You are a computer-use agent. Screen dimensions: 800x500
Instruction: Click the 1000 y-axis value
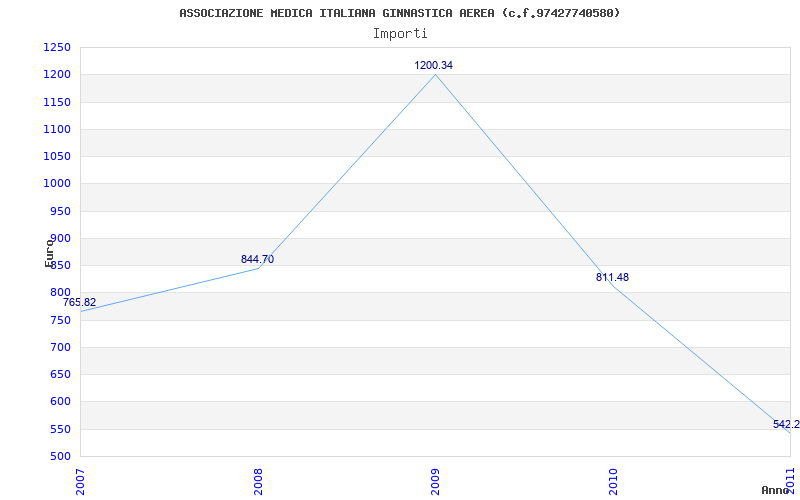[x=57, y=183]
